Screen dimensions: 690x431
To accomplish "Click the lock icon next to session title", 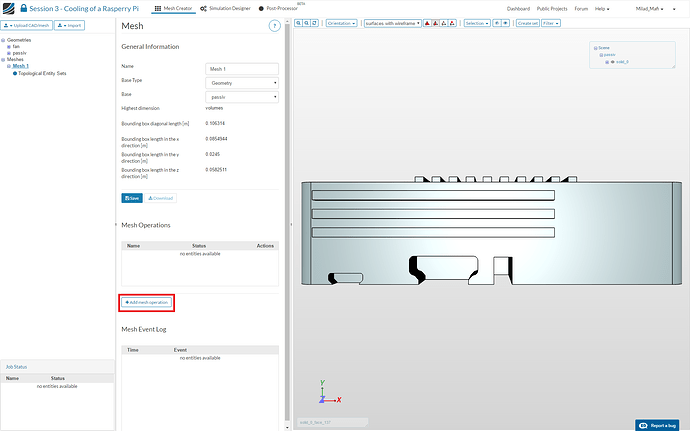I will [24, 8].
